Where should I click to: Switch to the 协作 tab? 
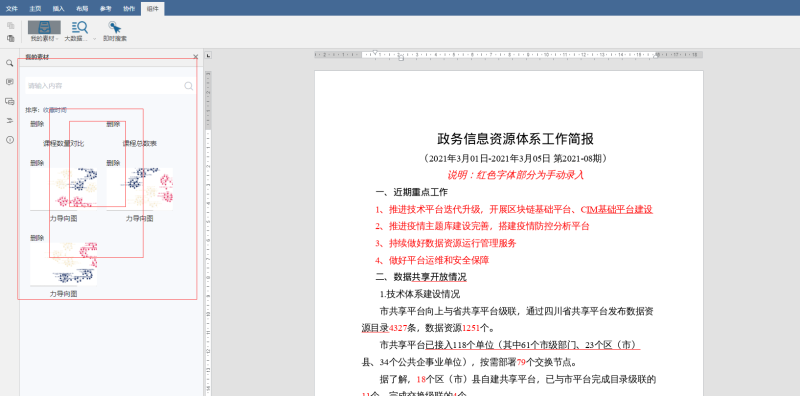click(129, 9)
